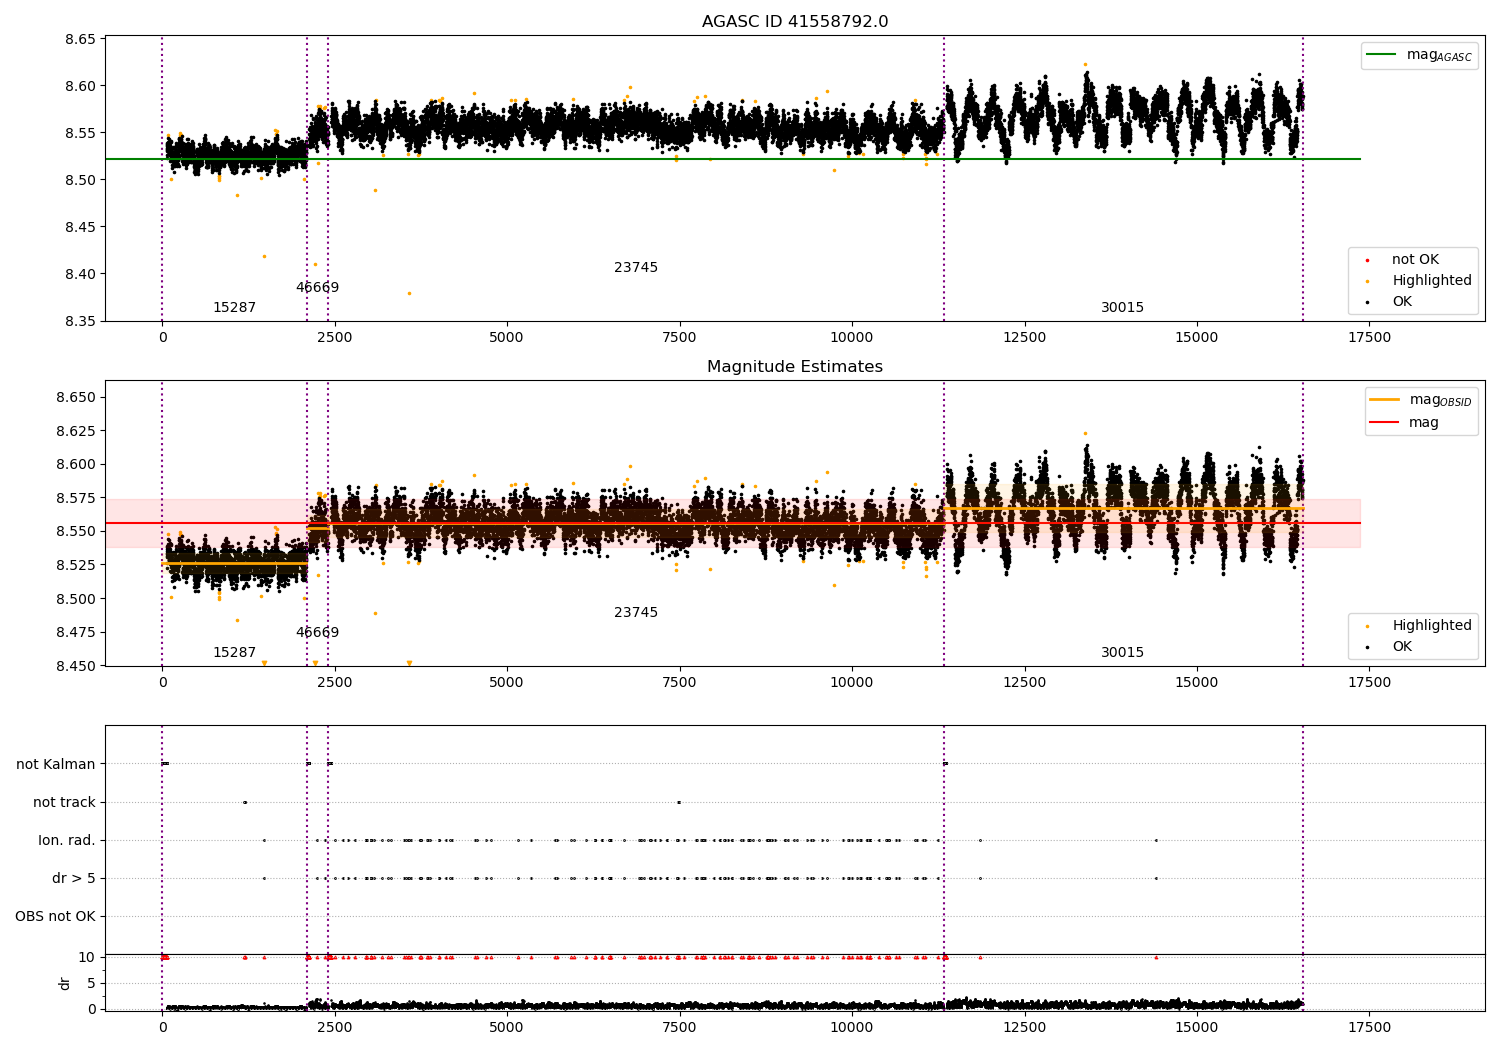The width and height of the screenshot is (1500, 1050).
Task: Click the AGASC ID 41558792.0 plot title
Action: coord(794,22)
